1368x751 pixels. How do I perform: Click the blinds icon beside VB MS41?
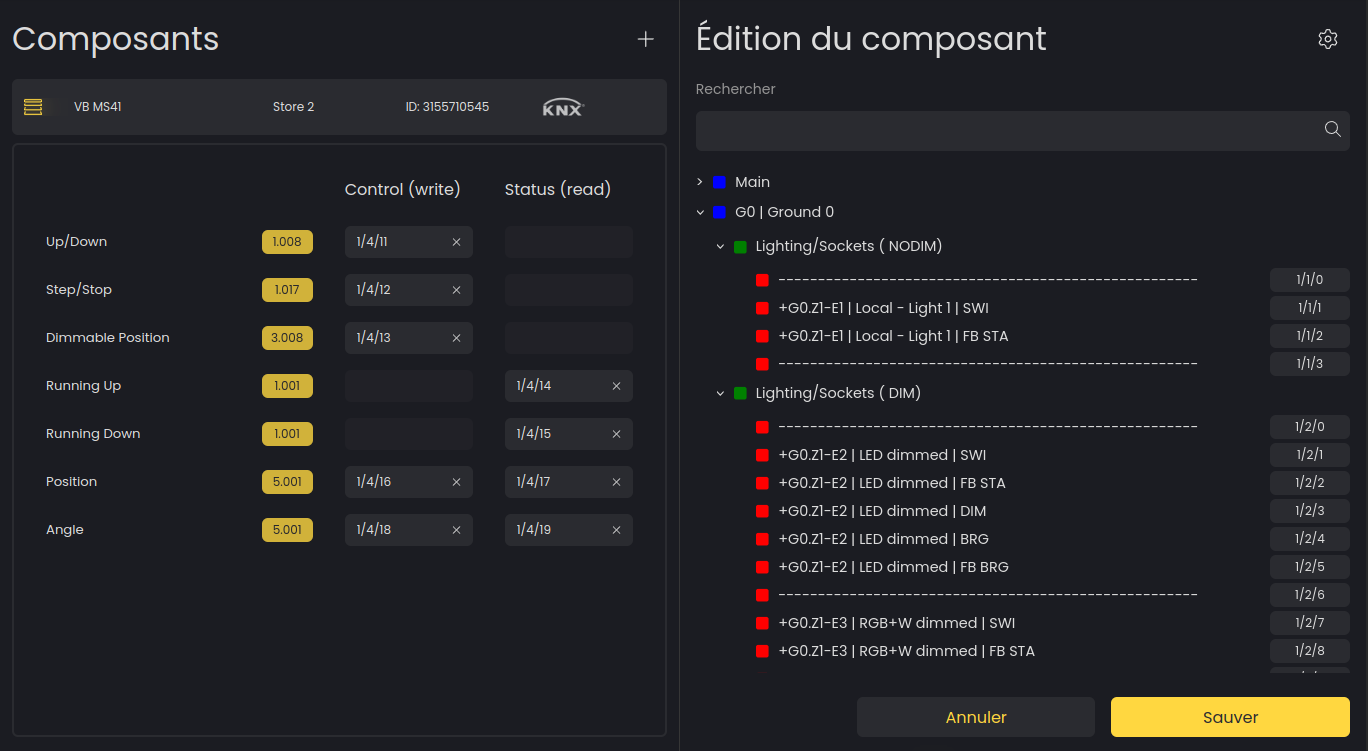tap(33, 107)
